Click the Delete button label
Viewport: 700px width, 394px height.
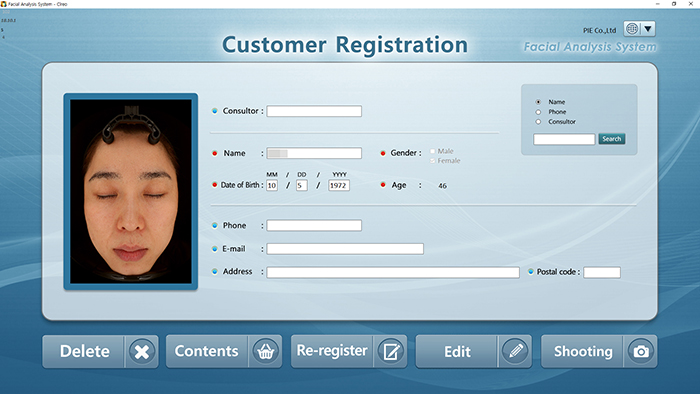click(85, 352)
